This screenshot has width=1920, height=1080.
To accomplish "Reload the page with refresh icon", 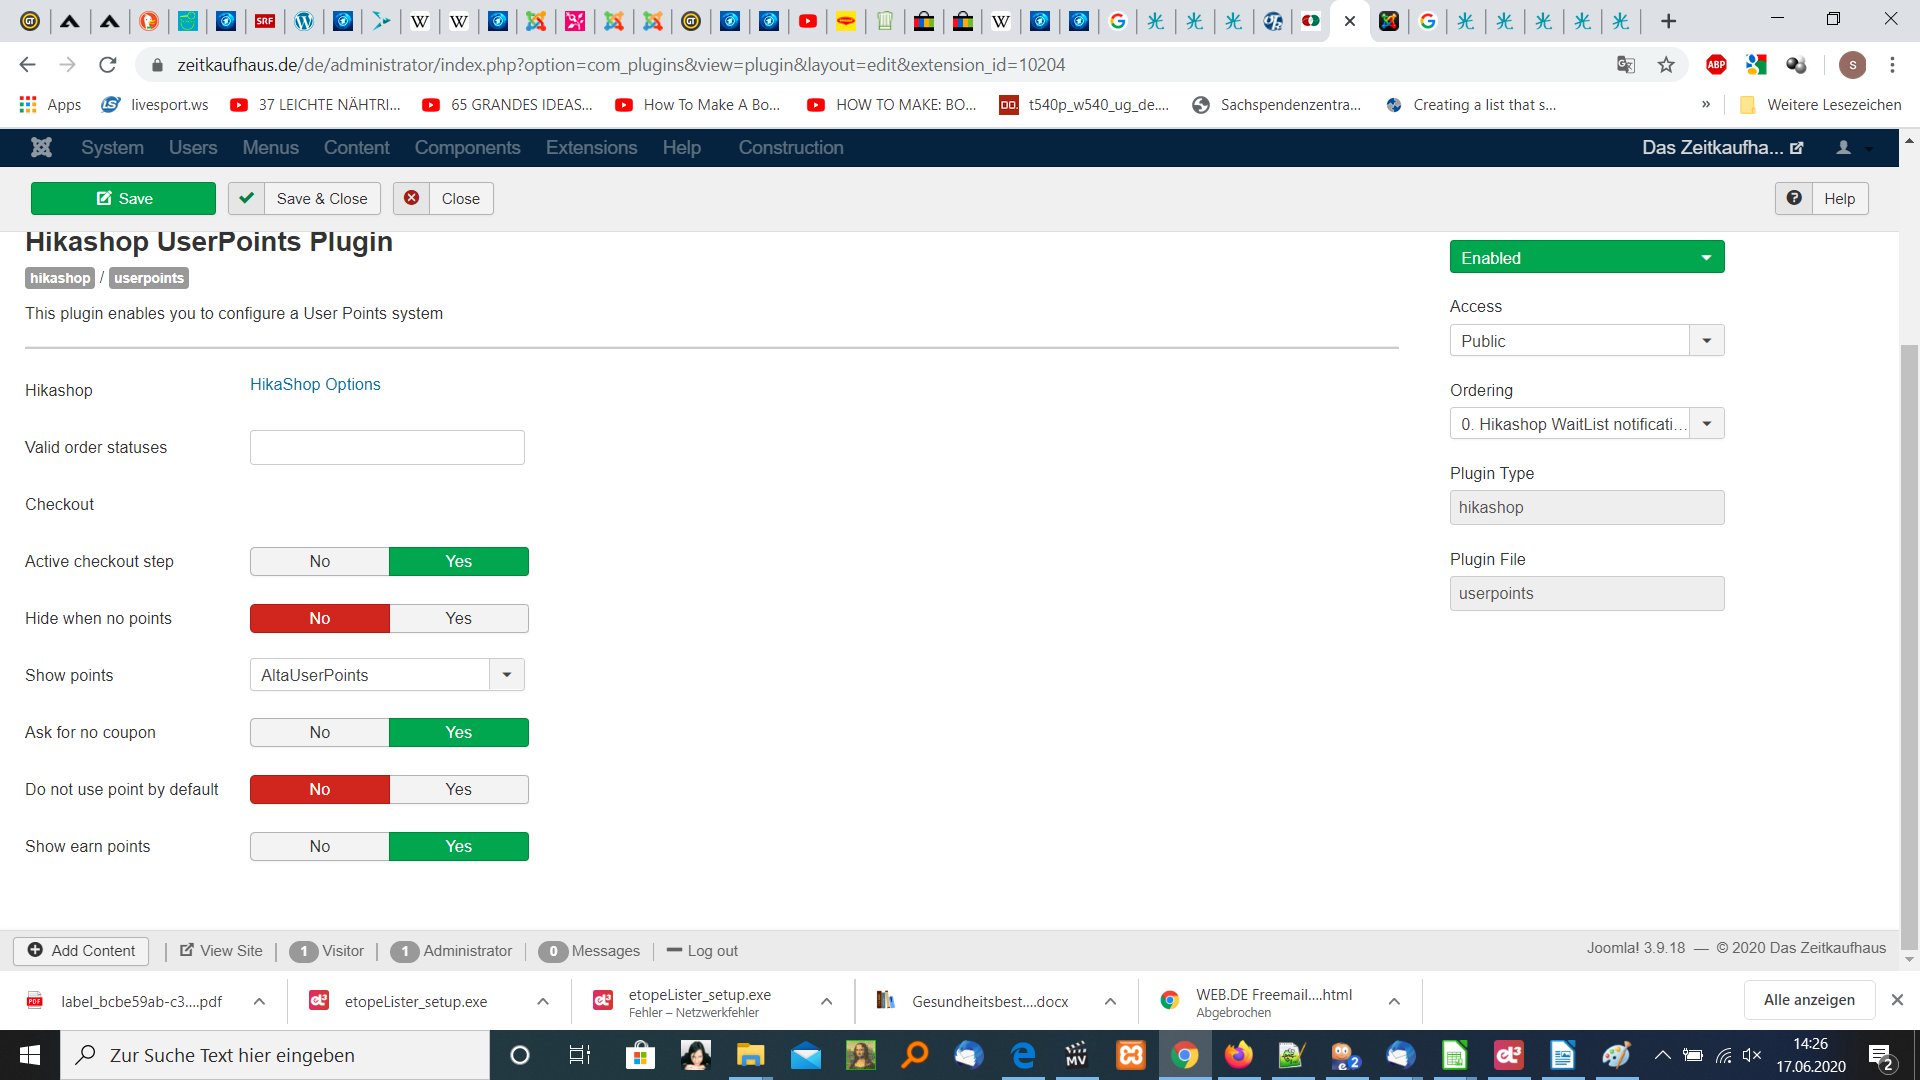I will 108,65.
